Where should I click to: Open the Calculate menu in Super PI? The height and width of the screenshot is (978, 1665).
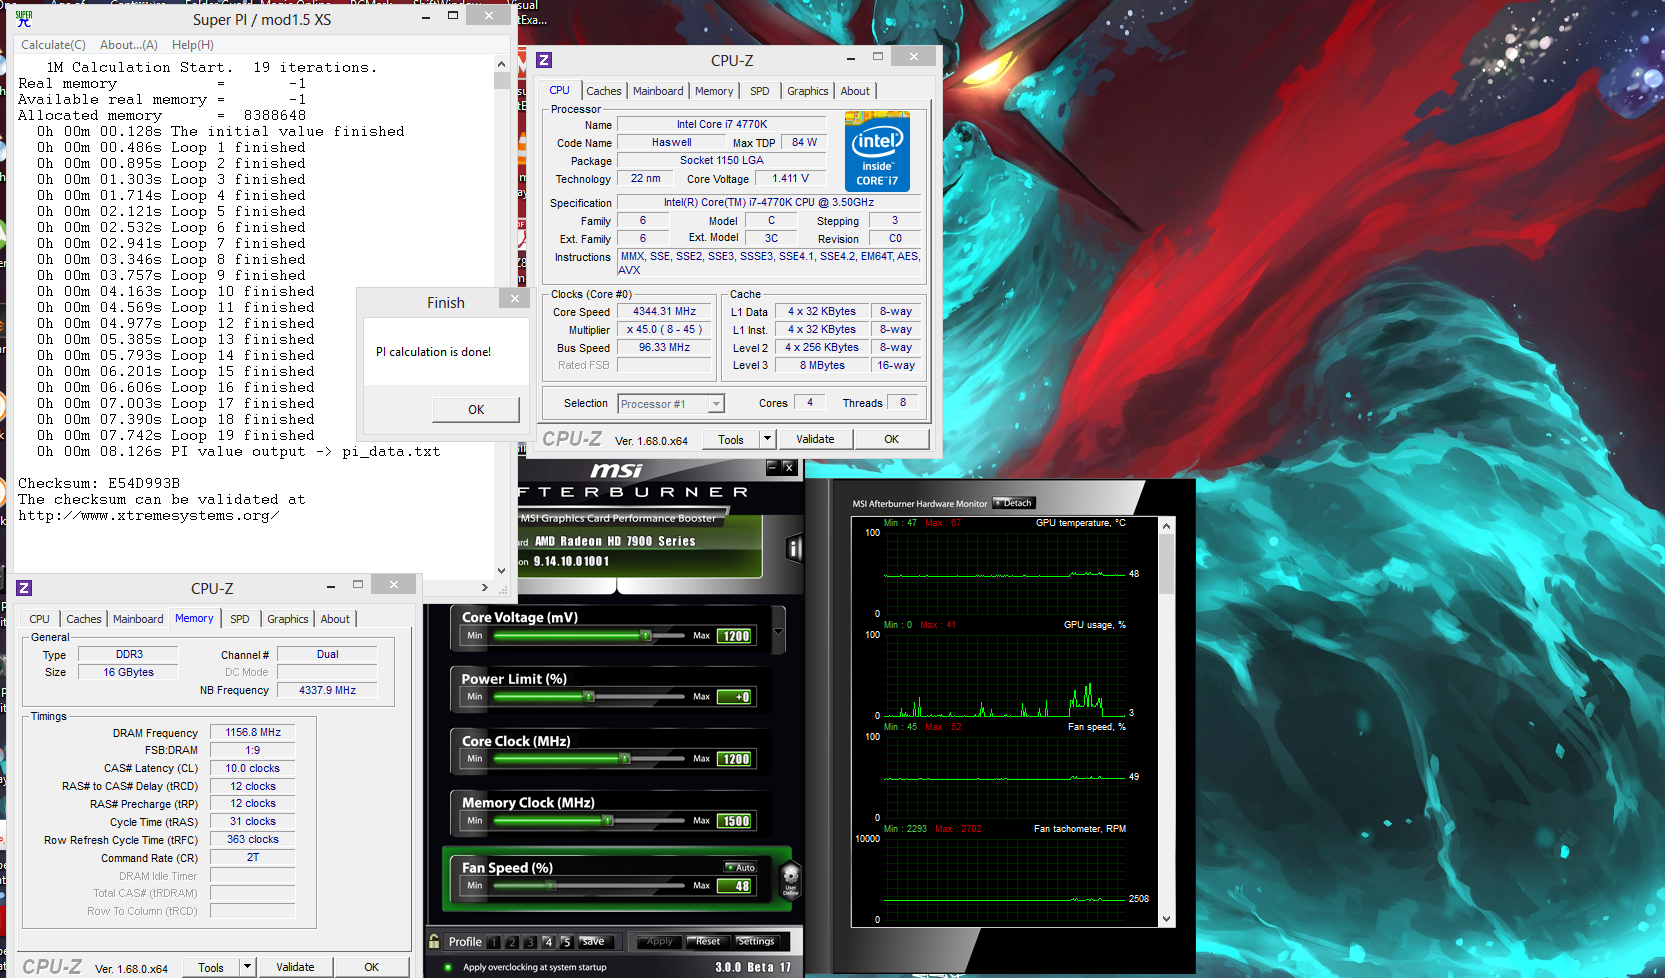click(x=53, y=45)
